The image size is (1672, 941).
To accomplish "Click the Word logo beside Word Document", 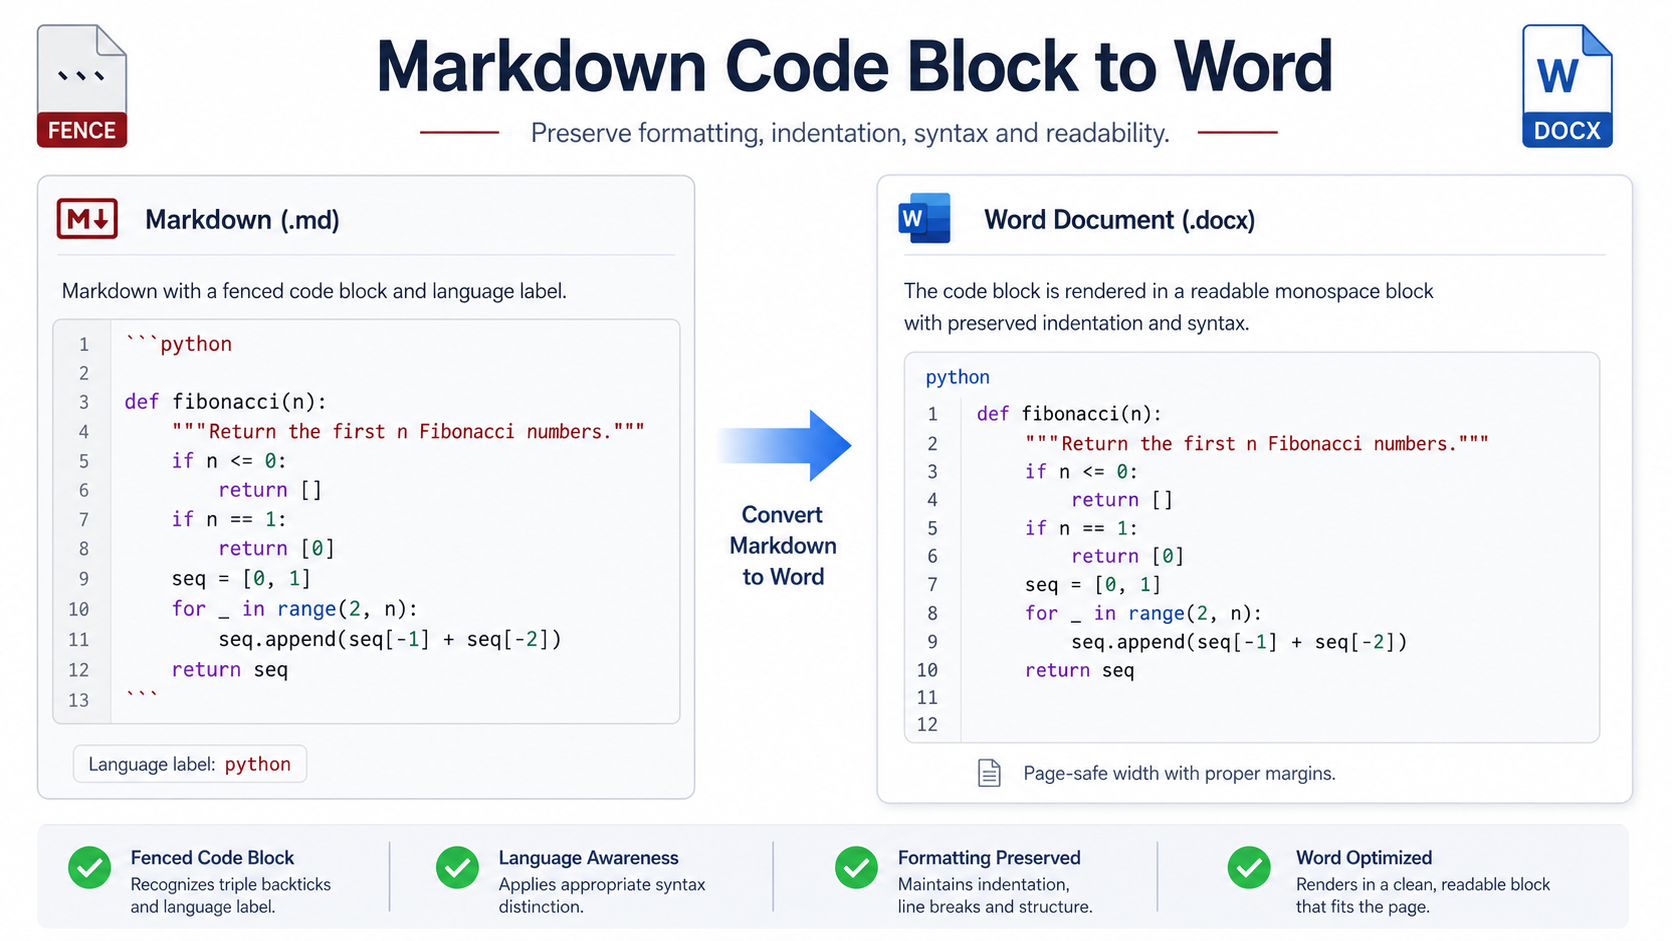I will click(x=924, y=218).
